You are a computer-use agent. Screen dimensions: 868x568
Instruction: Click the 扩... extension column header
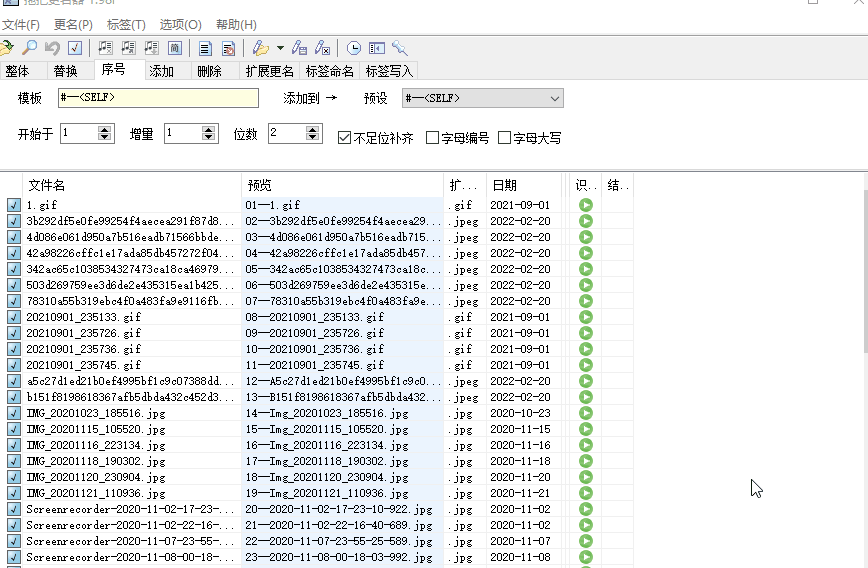(465, 185)
